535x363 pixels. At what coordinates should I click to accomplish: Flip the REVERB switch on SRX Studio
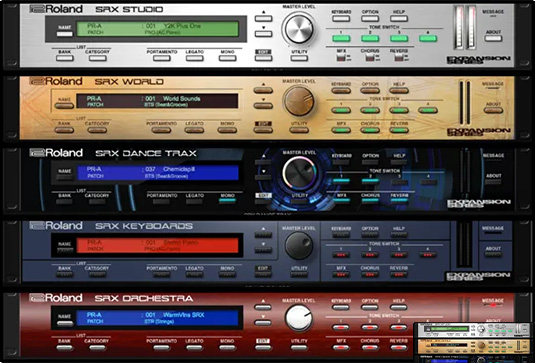tap(399, 57)
